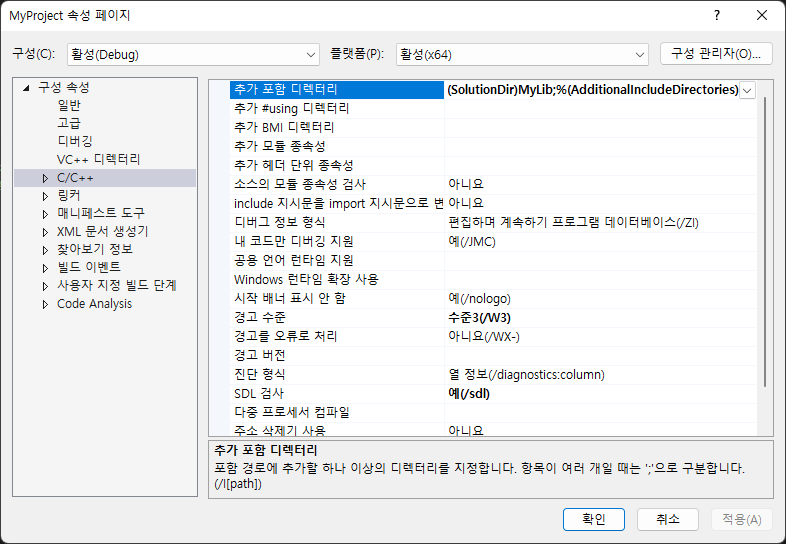
Task: Expand the 빌드 이벤트 node arrow
Action: 45,268
